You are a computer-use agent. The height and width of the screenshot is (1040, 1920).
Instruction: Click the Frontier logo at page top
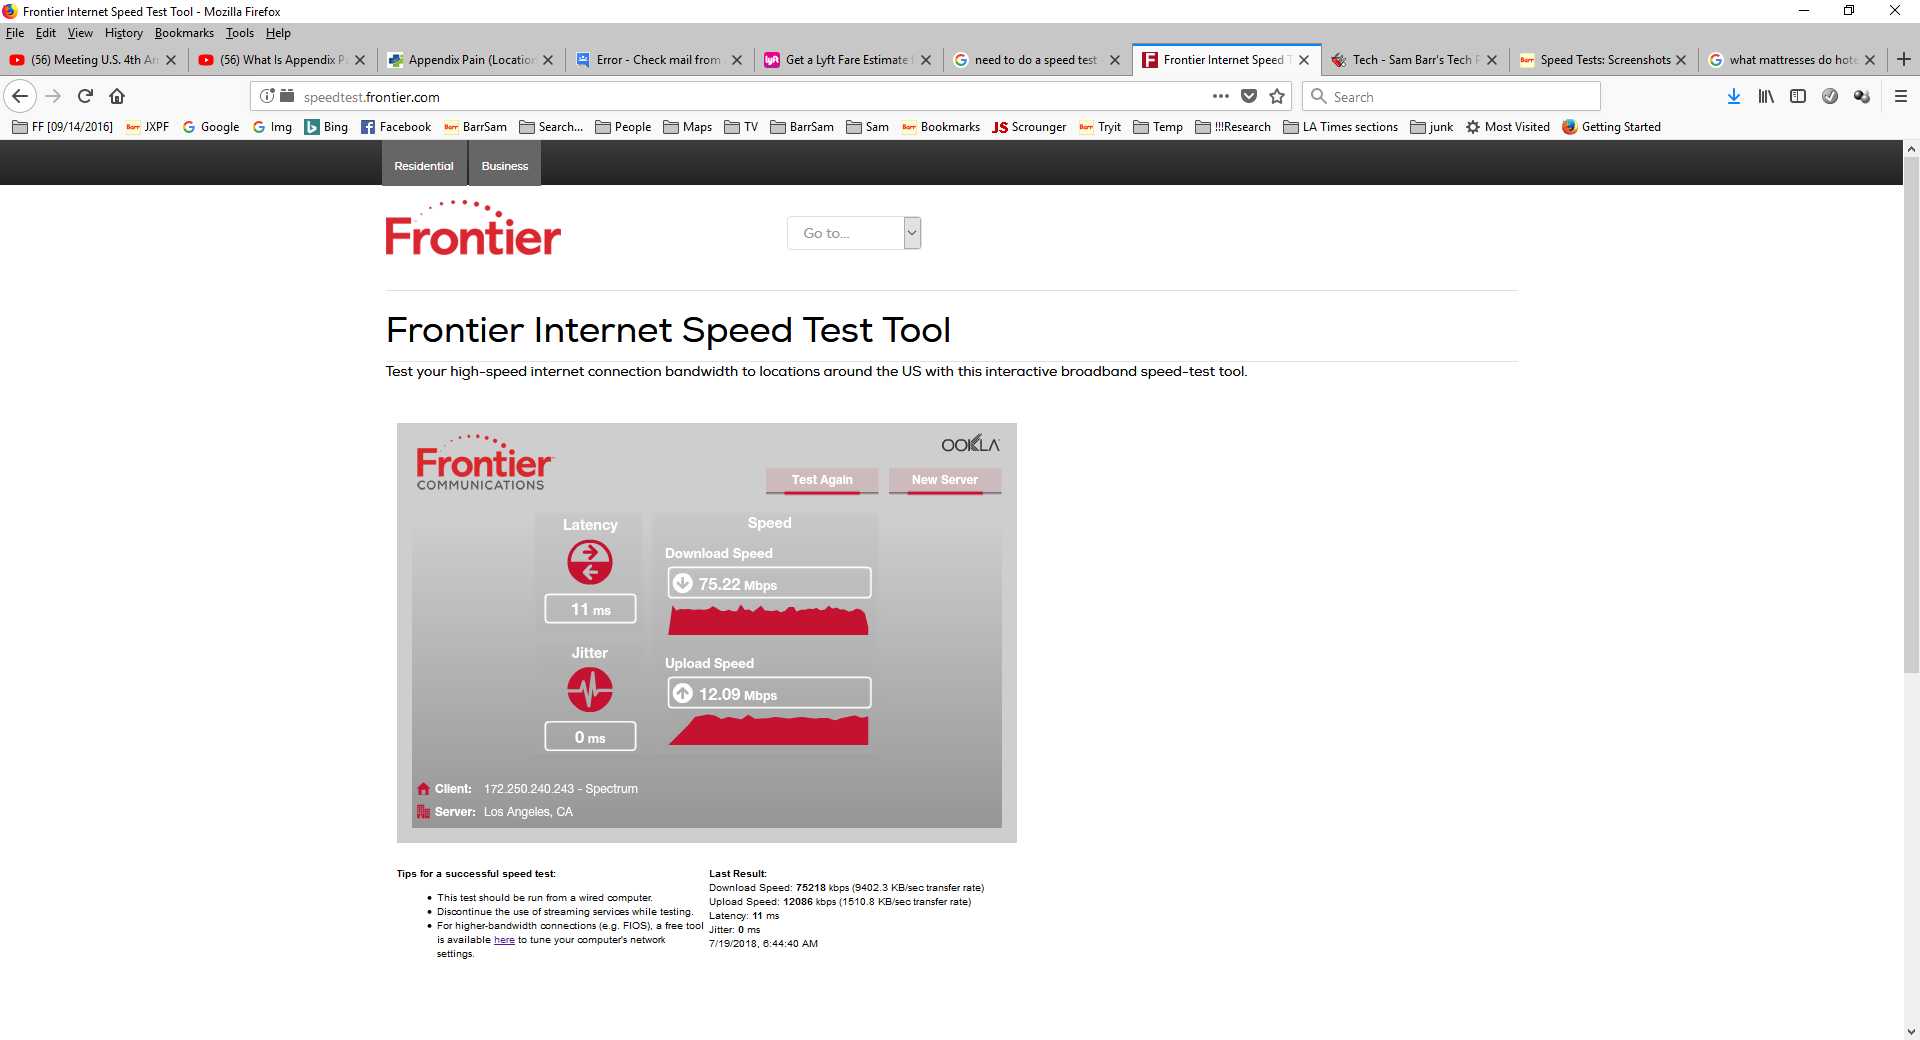tap(473, 228)
